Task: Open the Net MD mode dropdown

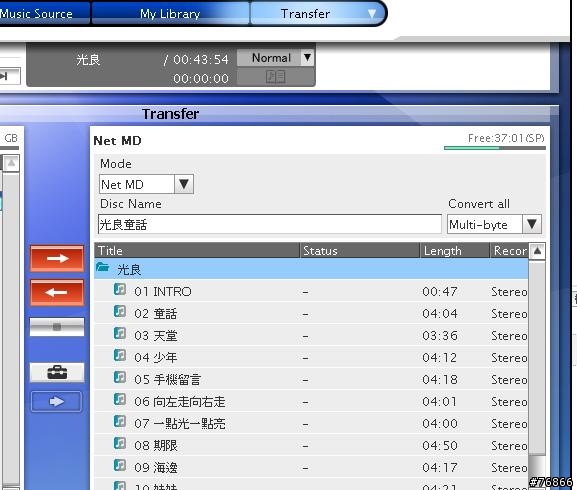Action: pyautogui.click(x=146, y=184)
